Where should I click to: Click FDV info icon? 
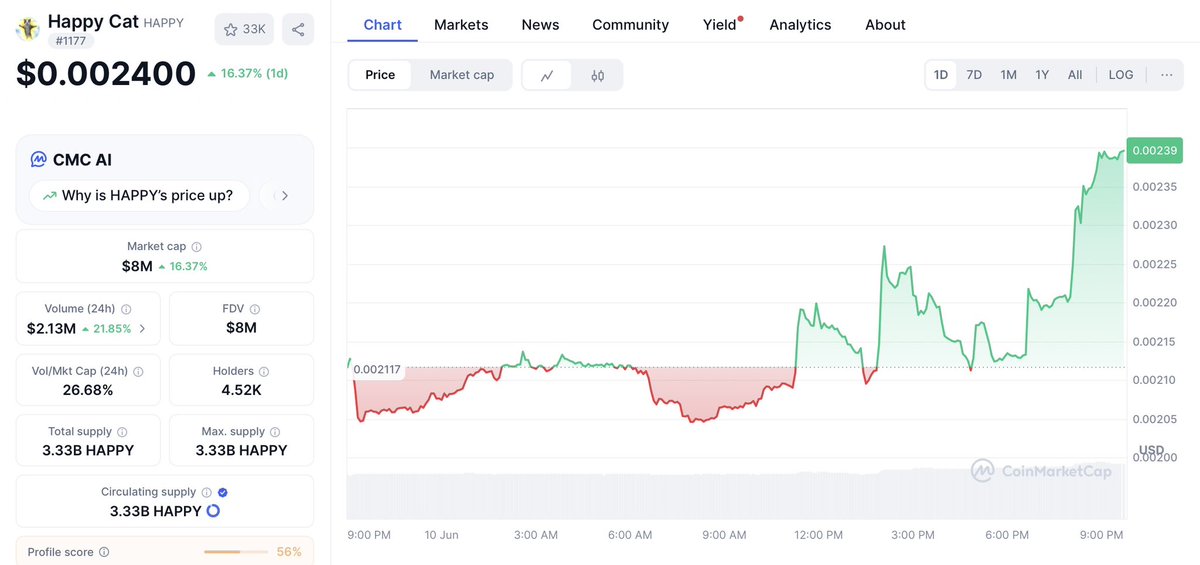(254, 309)
